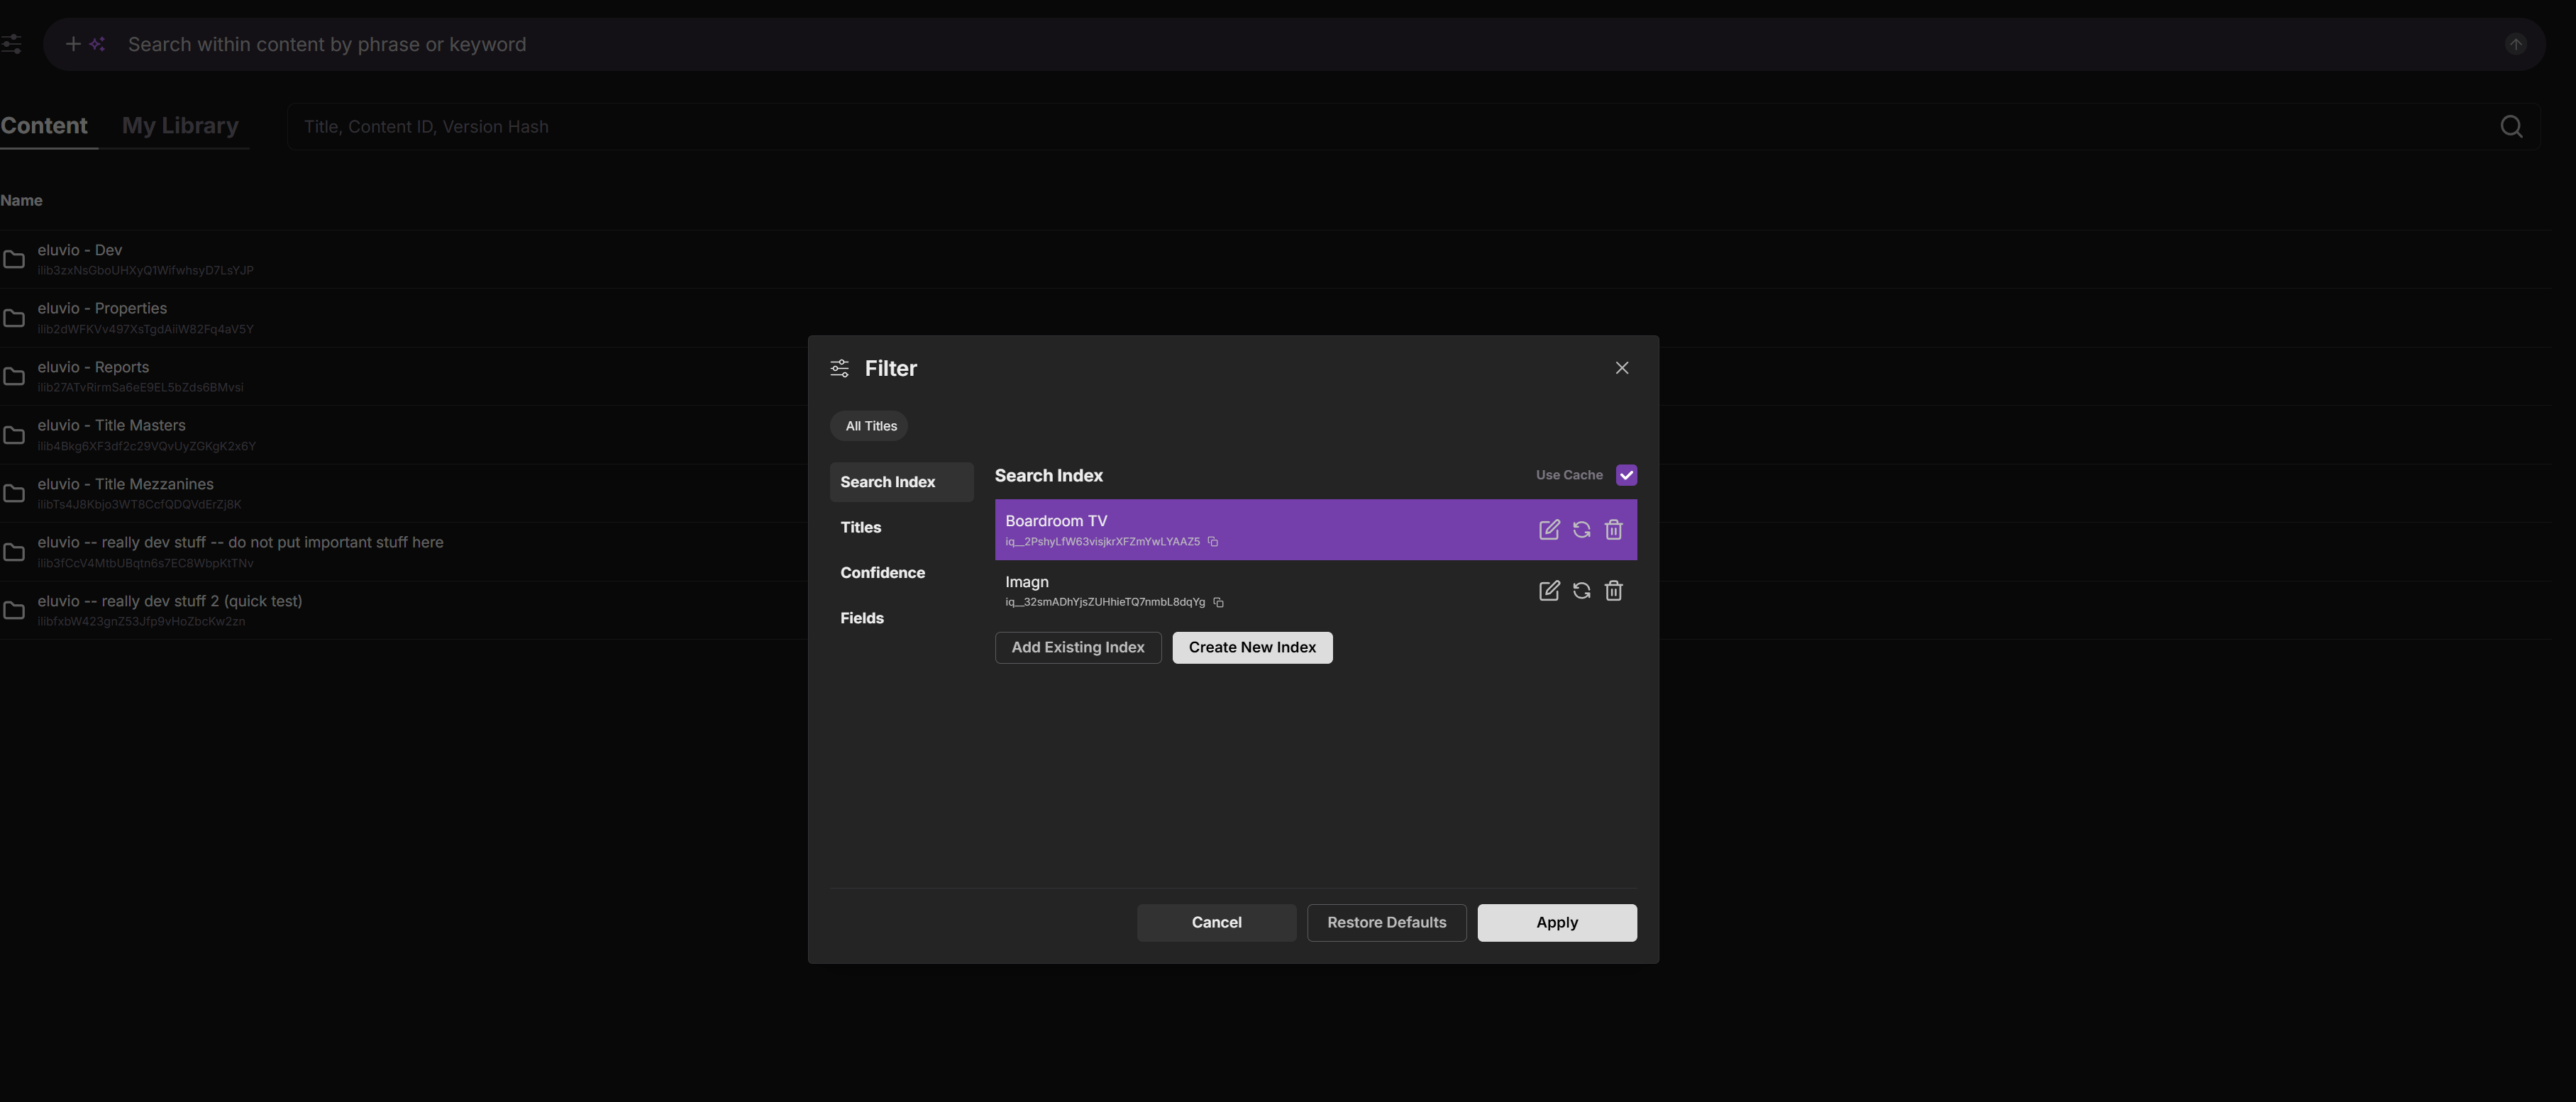Copy the Imagn index ID
The width and height of the screenshot is (2576, 1102).
1218,602
